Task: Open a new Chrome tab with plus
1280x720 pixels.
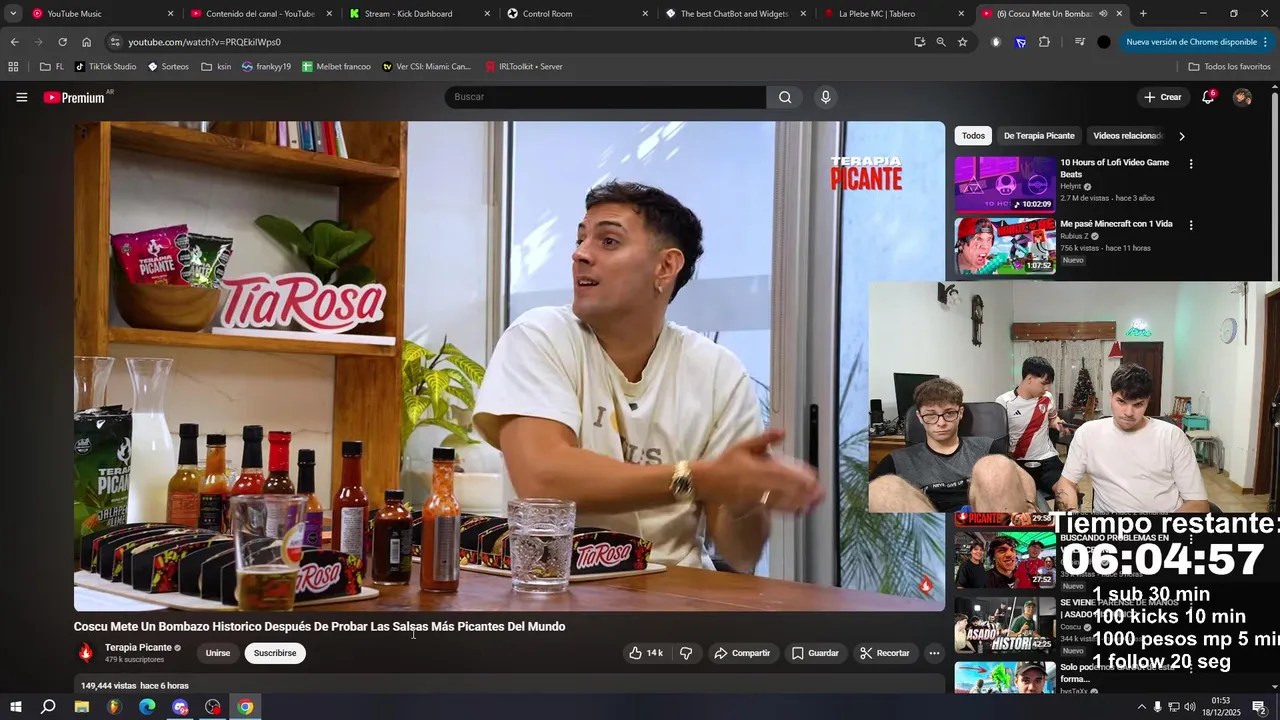Action: [x=1143, y=14]
